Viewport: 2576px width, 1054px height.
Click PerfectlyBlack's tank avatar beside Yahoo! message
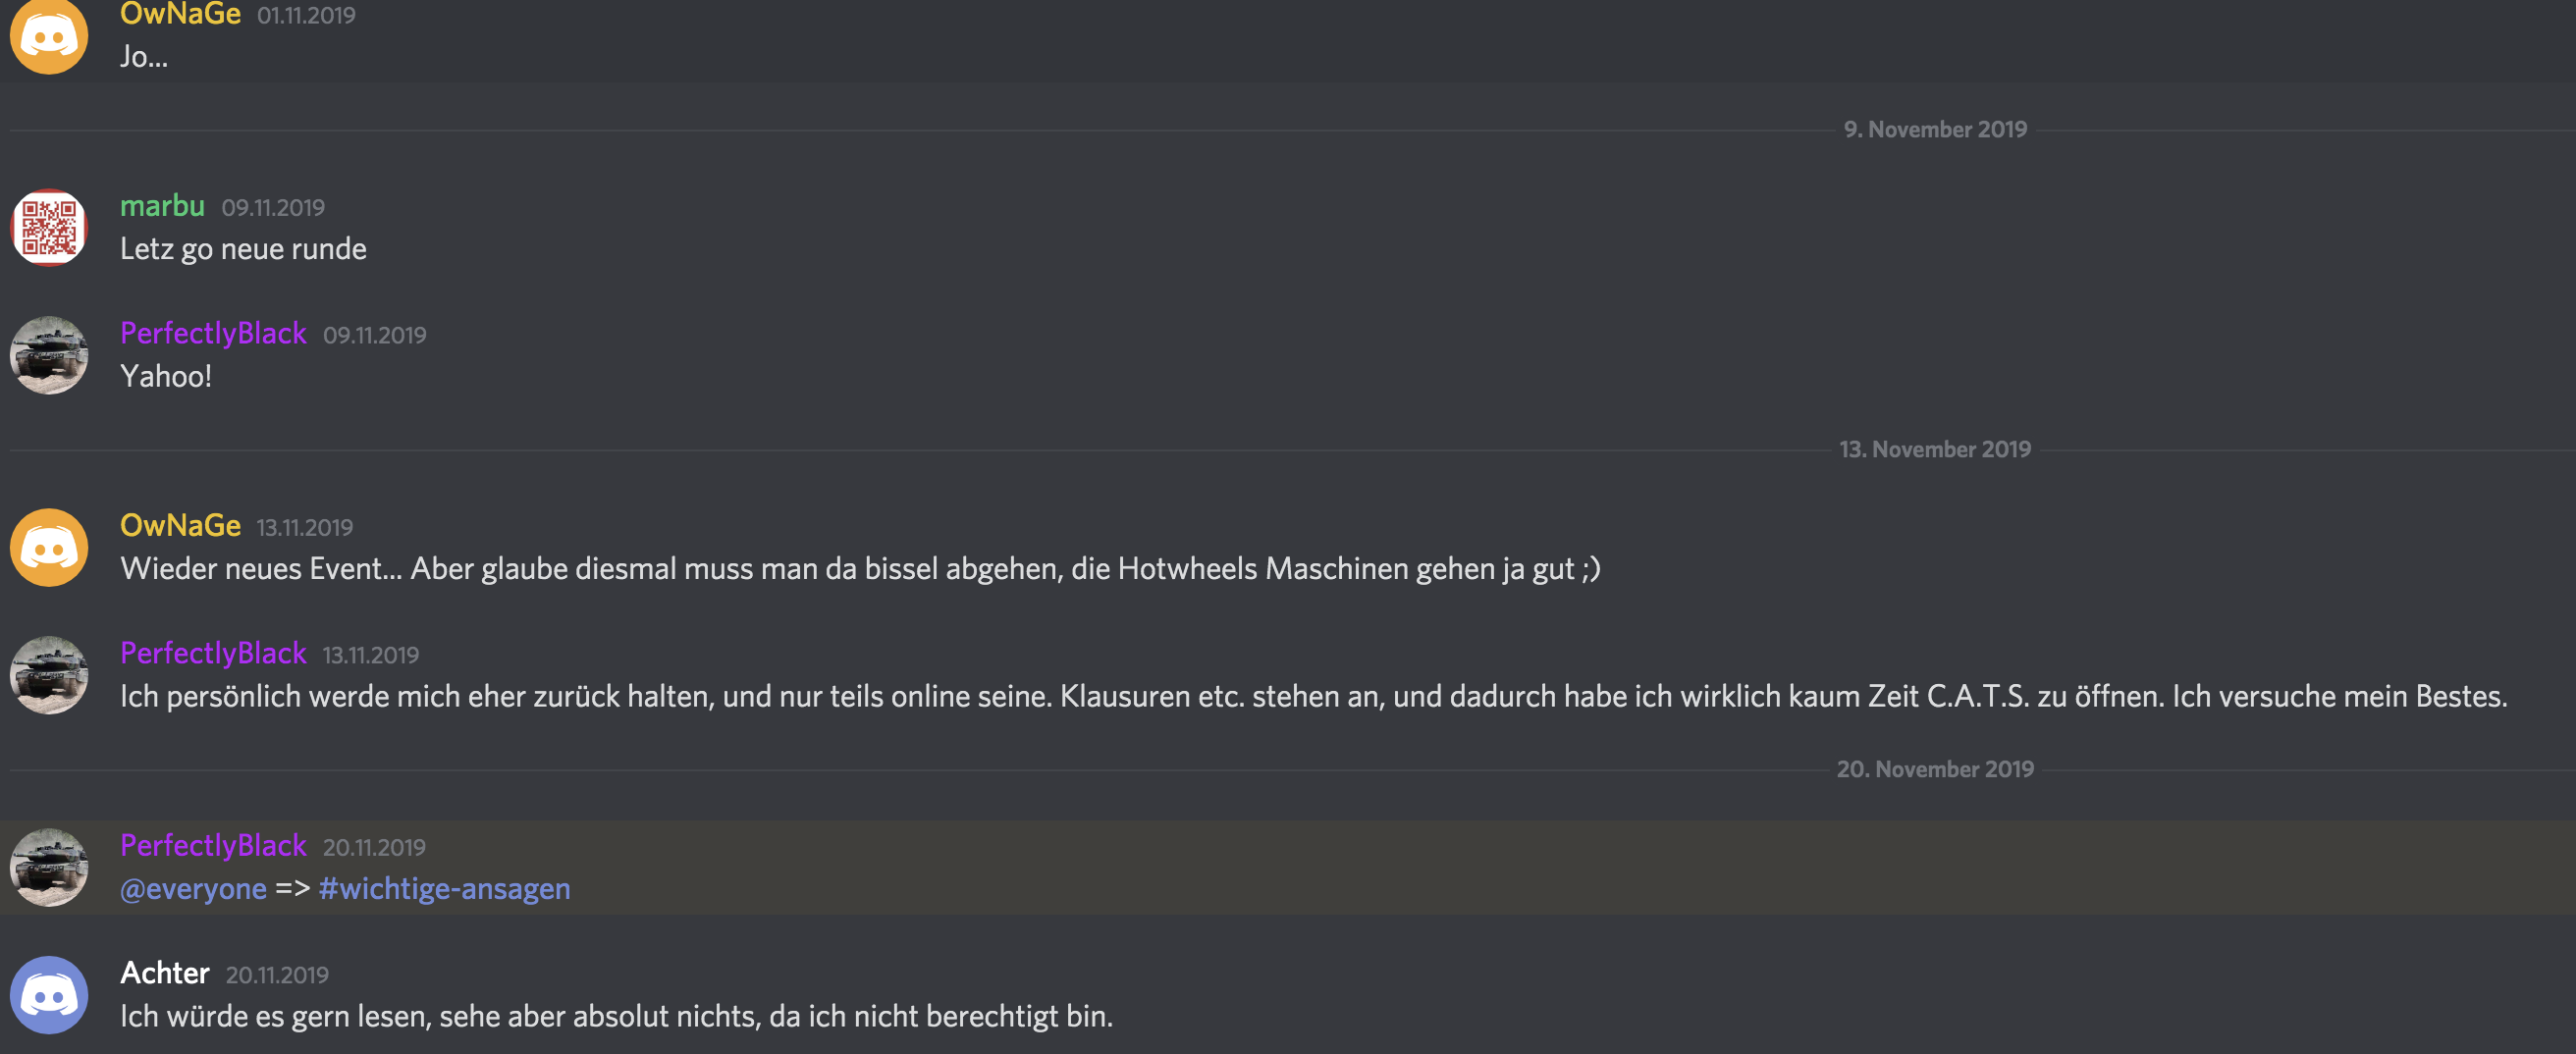click(49, 355)
